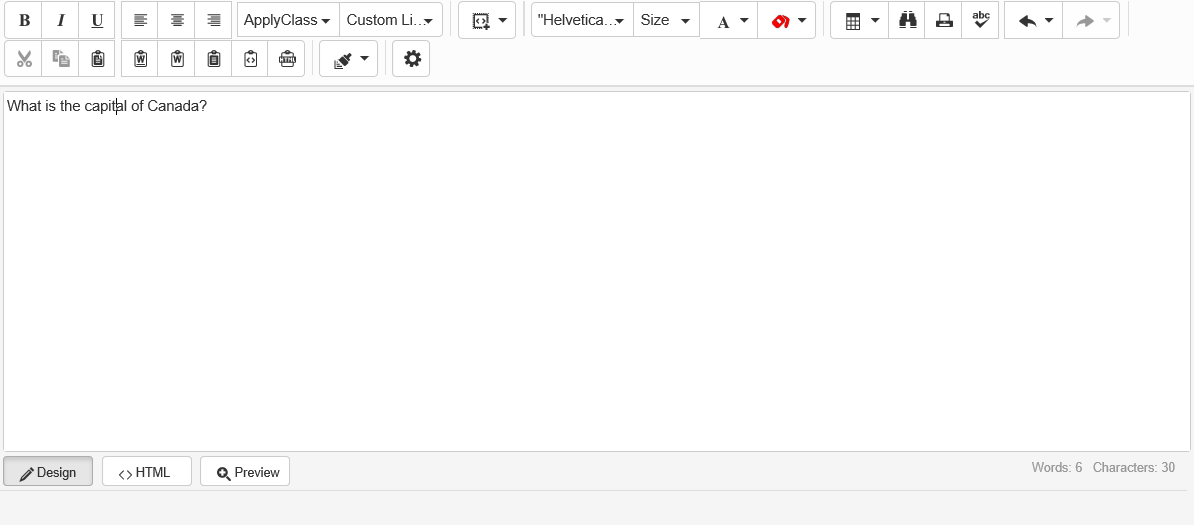Click the Paste from Word icon
This screenshot has width=1194, height=525.
[140, 59]
